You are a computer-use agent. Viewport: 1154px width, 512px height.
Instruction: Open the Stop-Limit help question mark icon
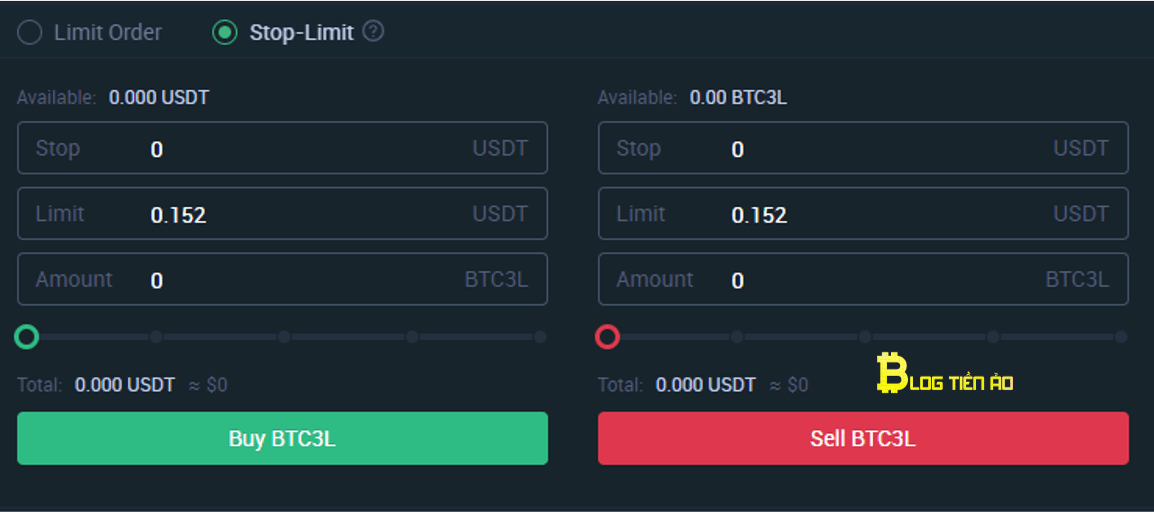[374, 32]
